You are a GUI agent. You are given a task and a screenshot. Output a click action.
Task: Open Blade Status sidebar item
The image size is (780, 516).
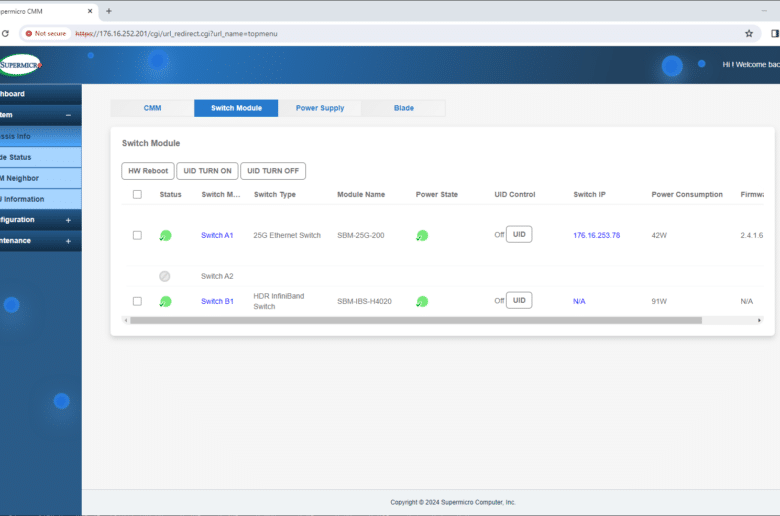pos(41,157)
